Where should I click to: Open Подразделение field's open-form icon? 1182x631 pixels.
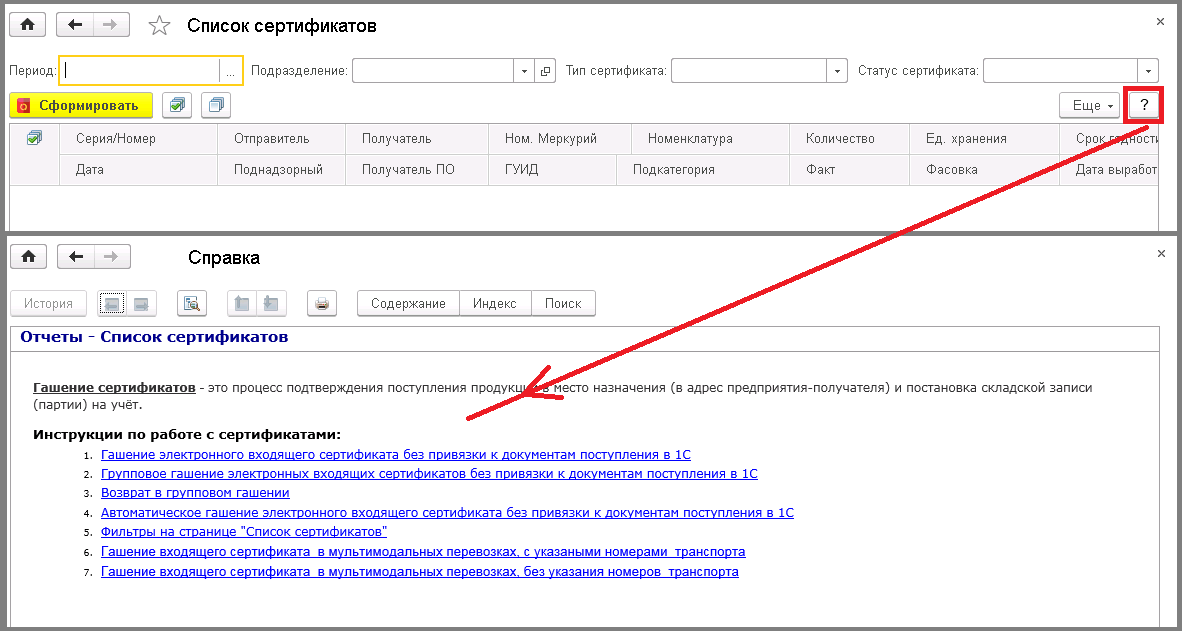[x=545, y=71]
